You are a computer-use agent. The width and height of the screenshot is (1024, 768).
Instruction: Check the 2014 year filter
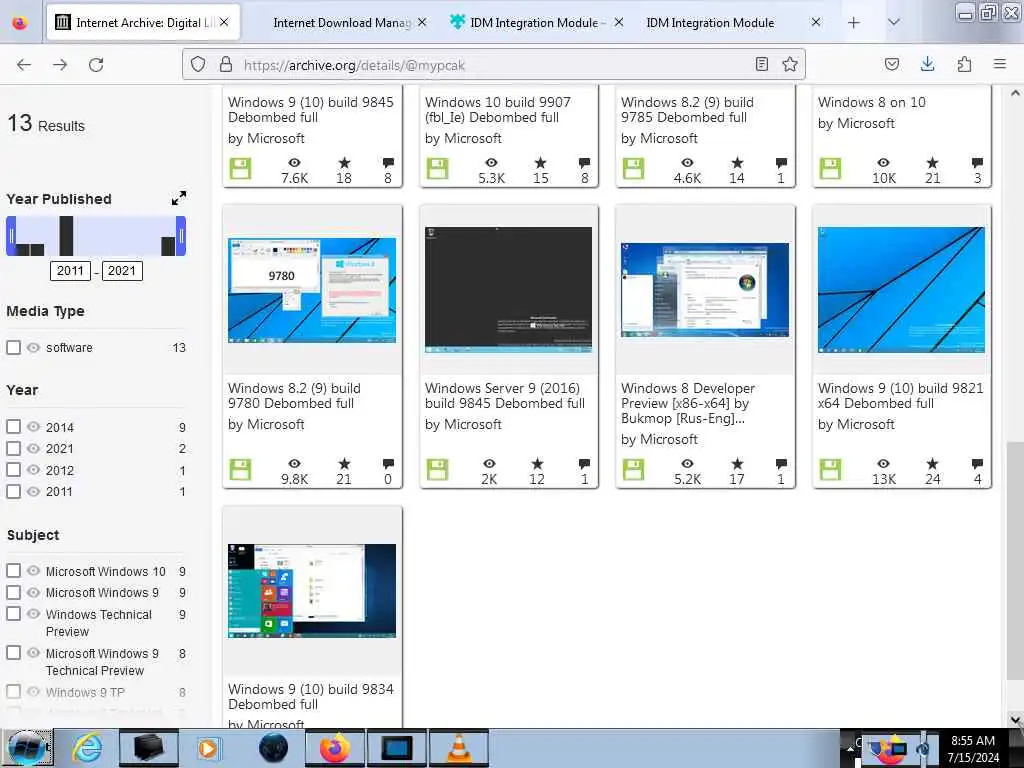click(14, 426)
